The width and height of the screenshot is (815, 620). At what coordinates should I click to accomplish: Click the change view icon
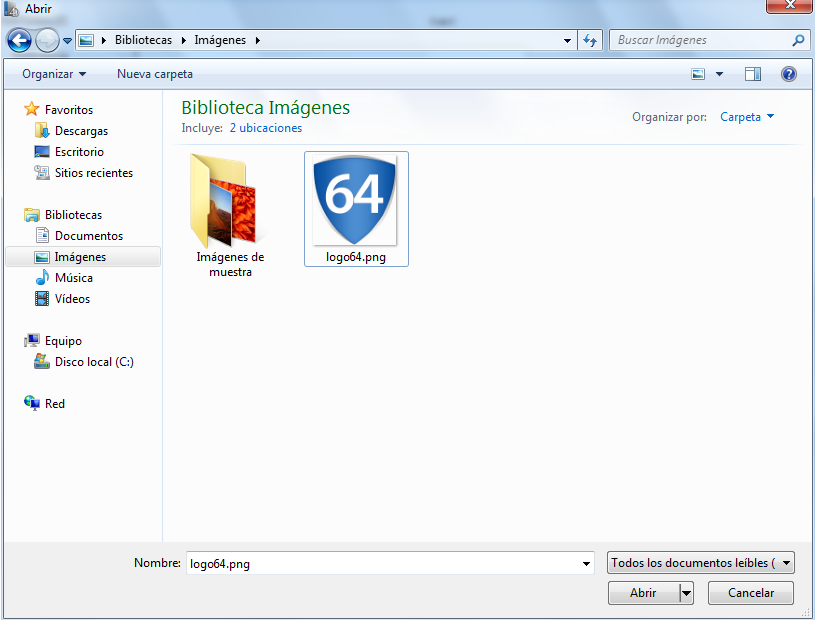[x=699, y=74]
